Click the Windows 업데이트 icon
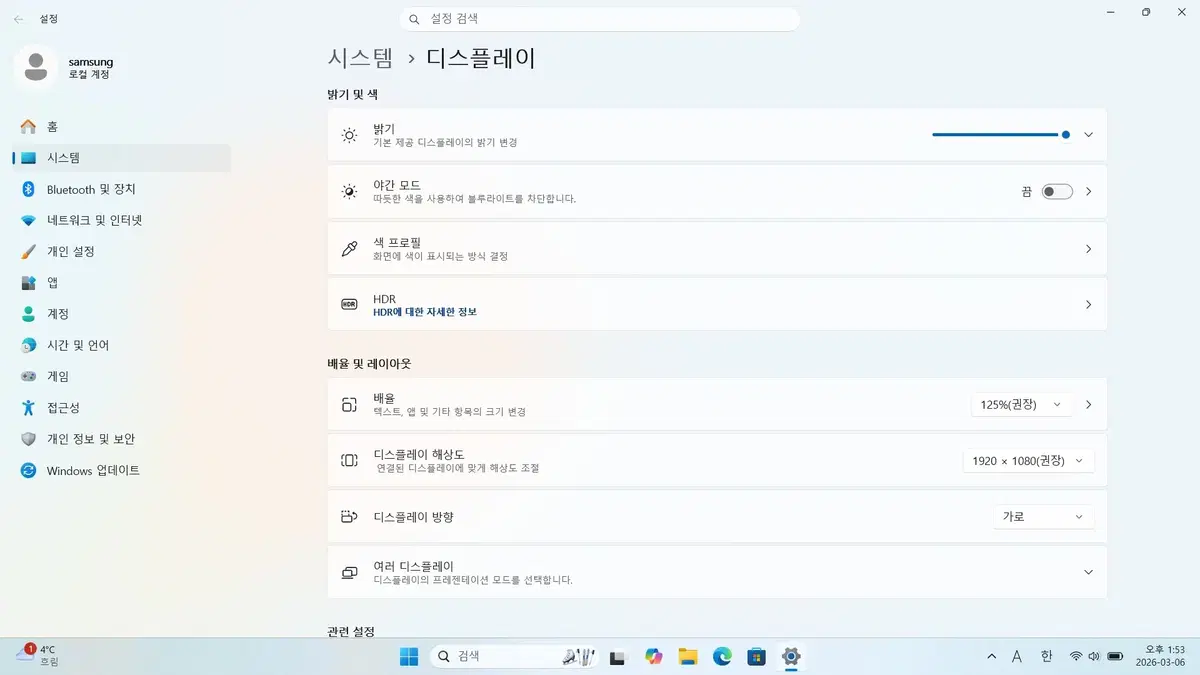This screenshot has height=675, width=1200. (28, 470)
